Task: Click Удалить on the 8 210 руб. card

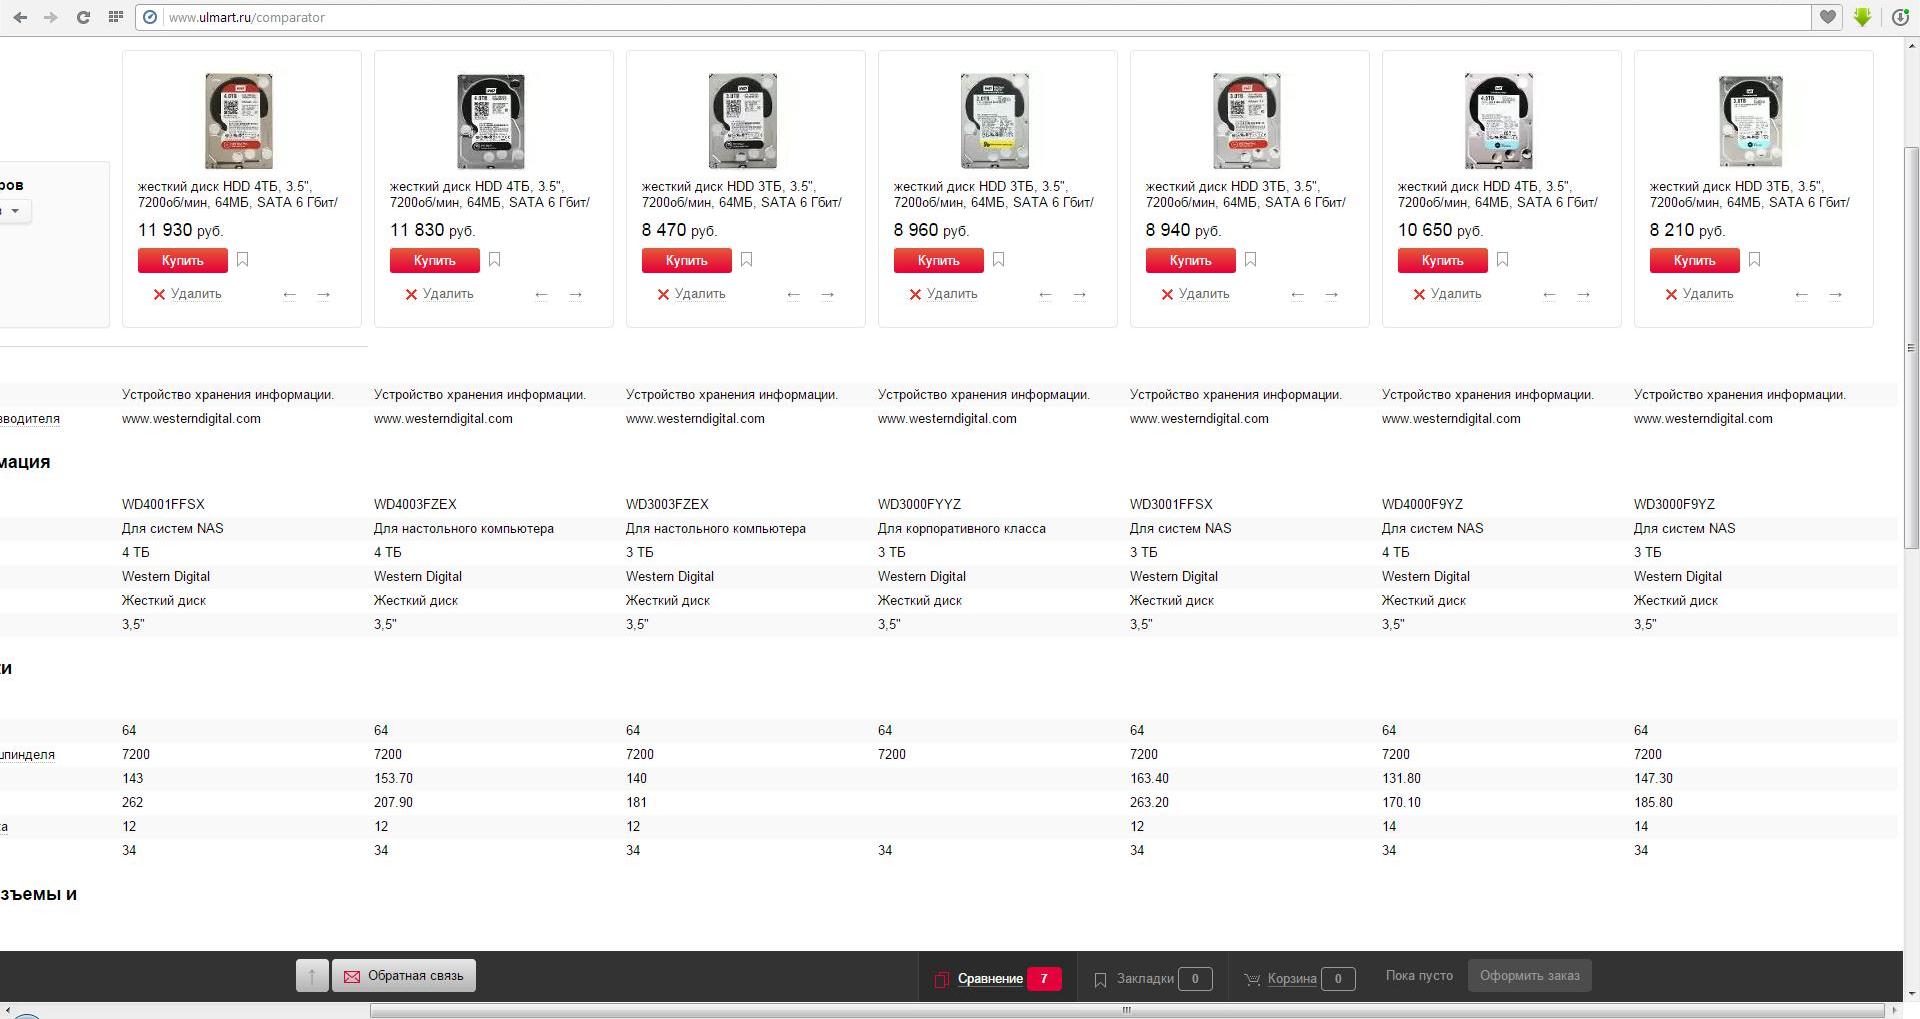Action: coord(1699,294)
